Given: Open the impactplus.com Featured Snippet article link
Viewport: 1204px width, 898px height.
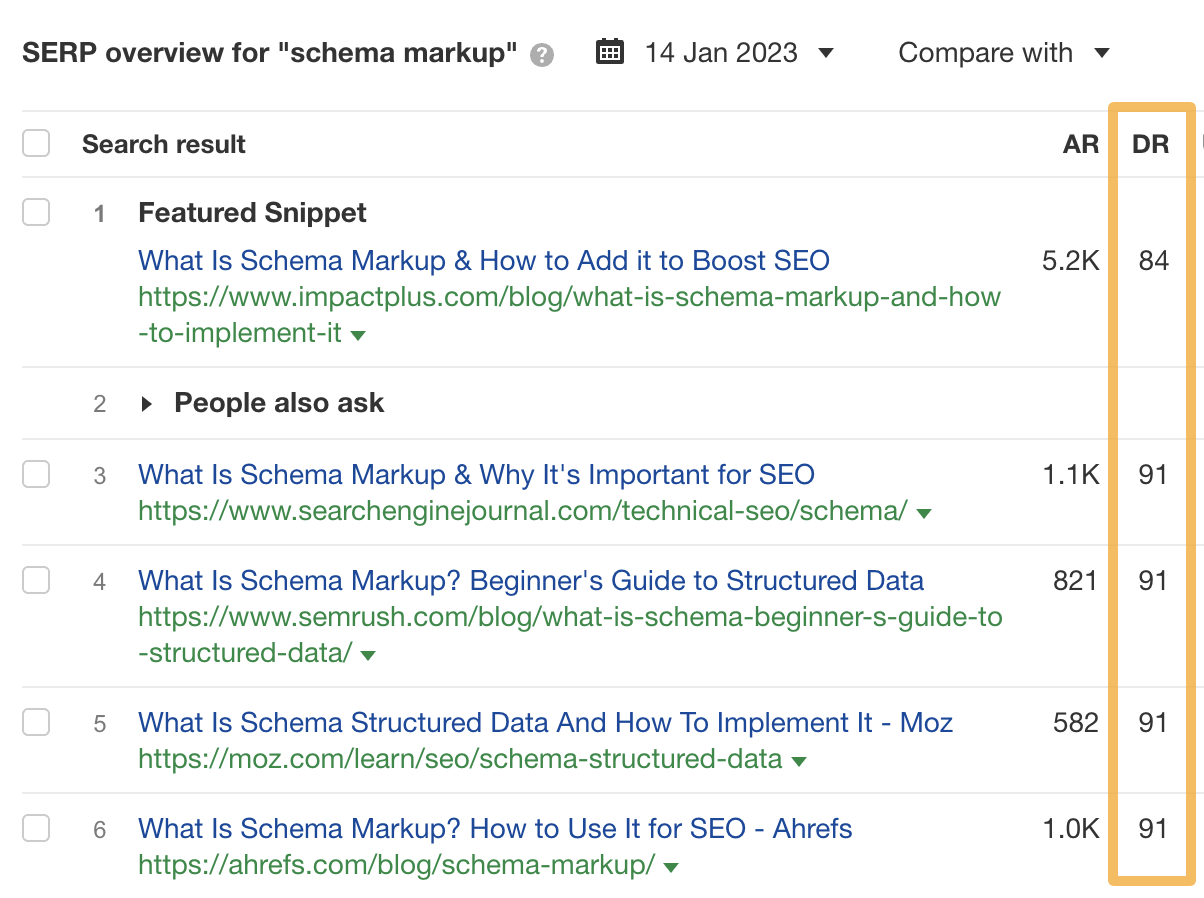Looking at the screenshot, I should pos(483,260).
